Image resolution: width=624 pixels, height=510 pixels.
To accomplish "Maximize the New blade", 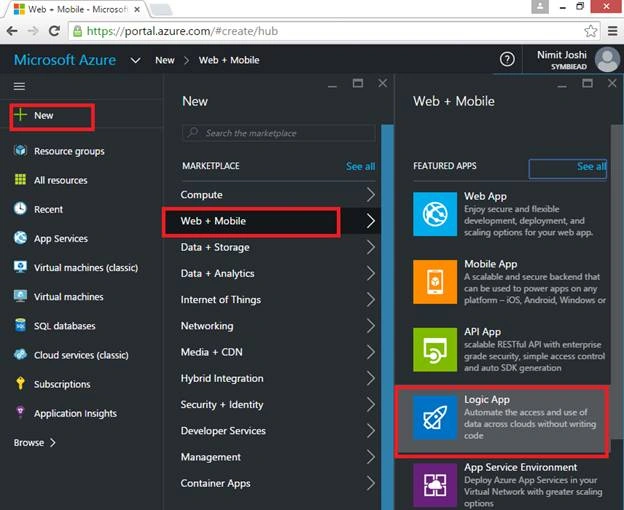I will point(358,83).
